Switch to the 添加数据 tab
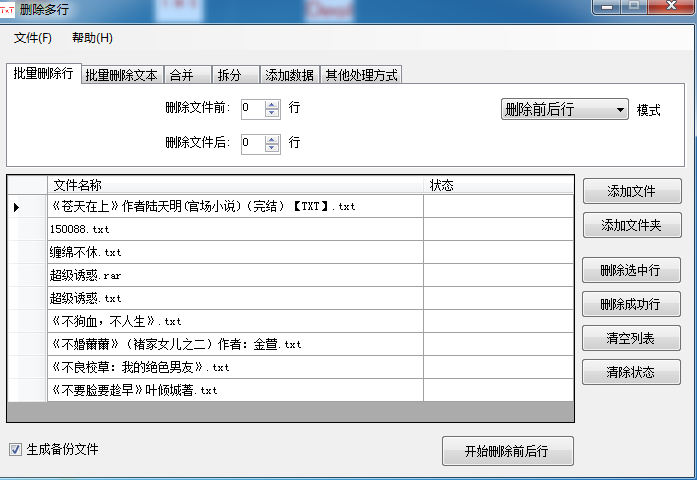697x480 pixels. 289,75
